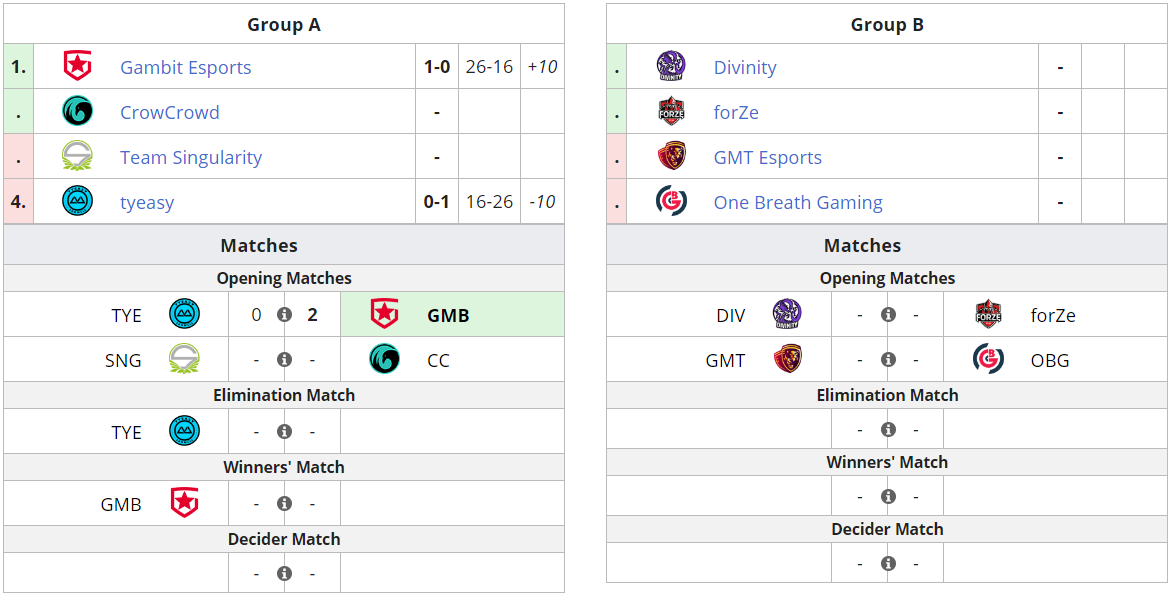The width and height of the screenshot is (1172, 596).
Task: Open Group A Decider Match info icon
Action: [284, 574]
